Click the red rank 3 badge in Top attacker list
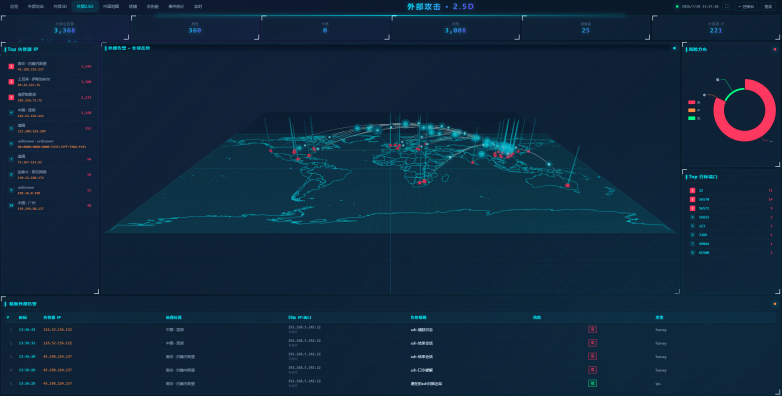The height and width of the screenshot is (396, 782). tap(11, 97)
